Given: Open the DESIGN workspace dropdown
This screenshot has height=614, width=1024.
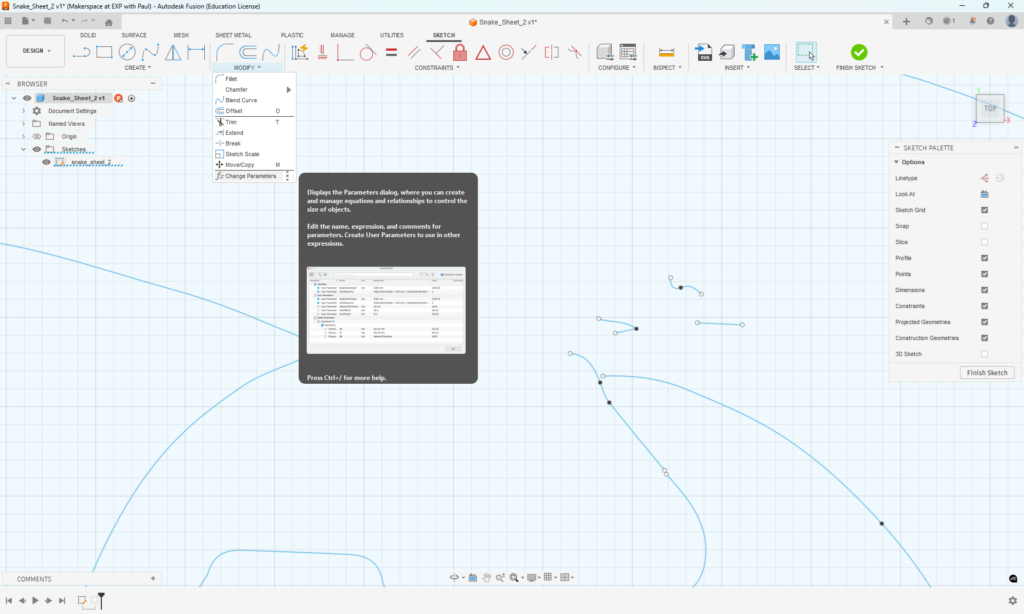Looking at the screenshot, I should pyautogui.click(x=36, y=50).
